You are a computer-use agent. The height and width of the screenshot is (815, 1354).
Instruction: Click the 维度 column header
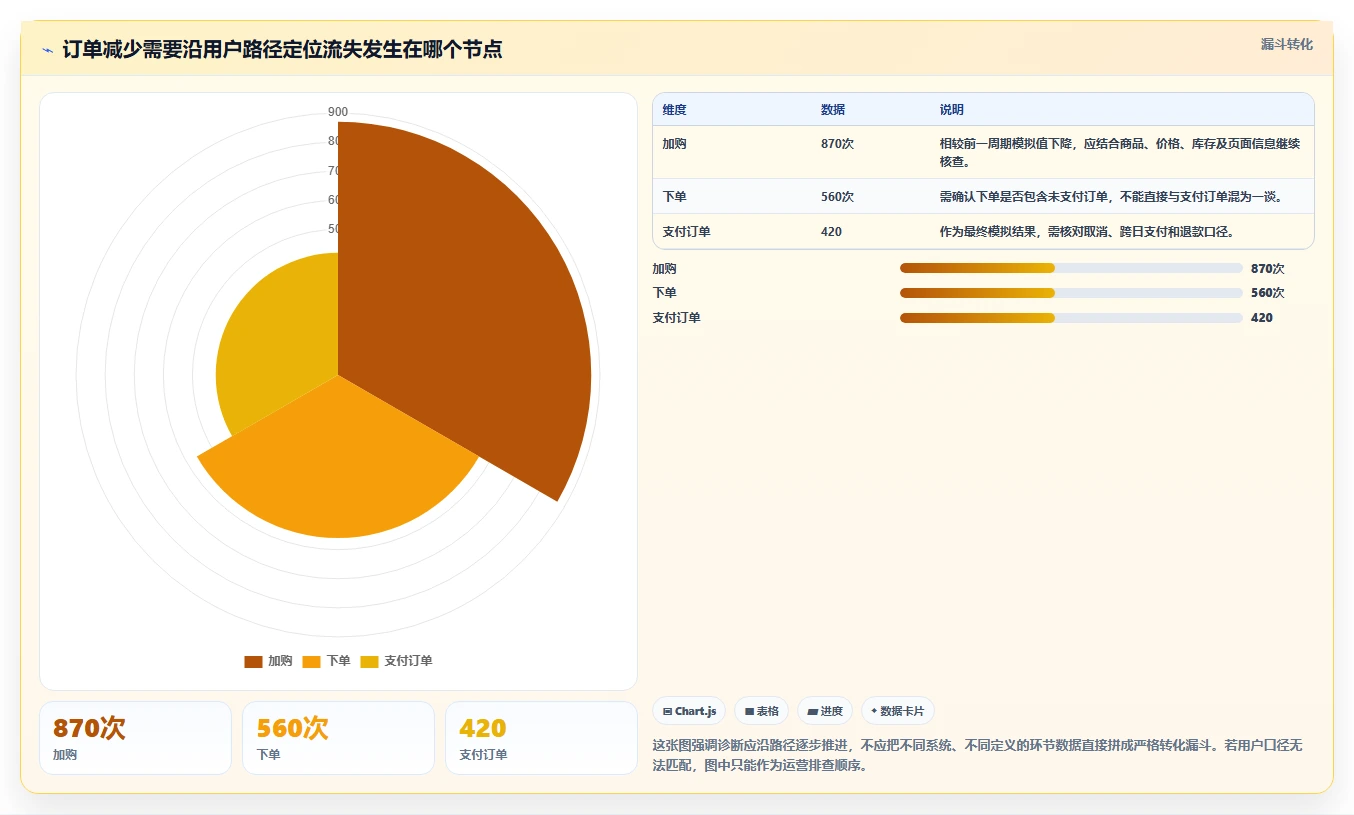coord(674,110)
